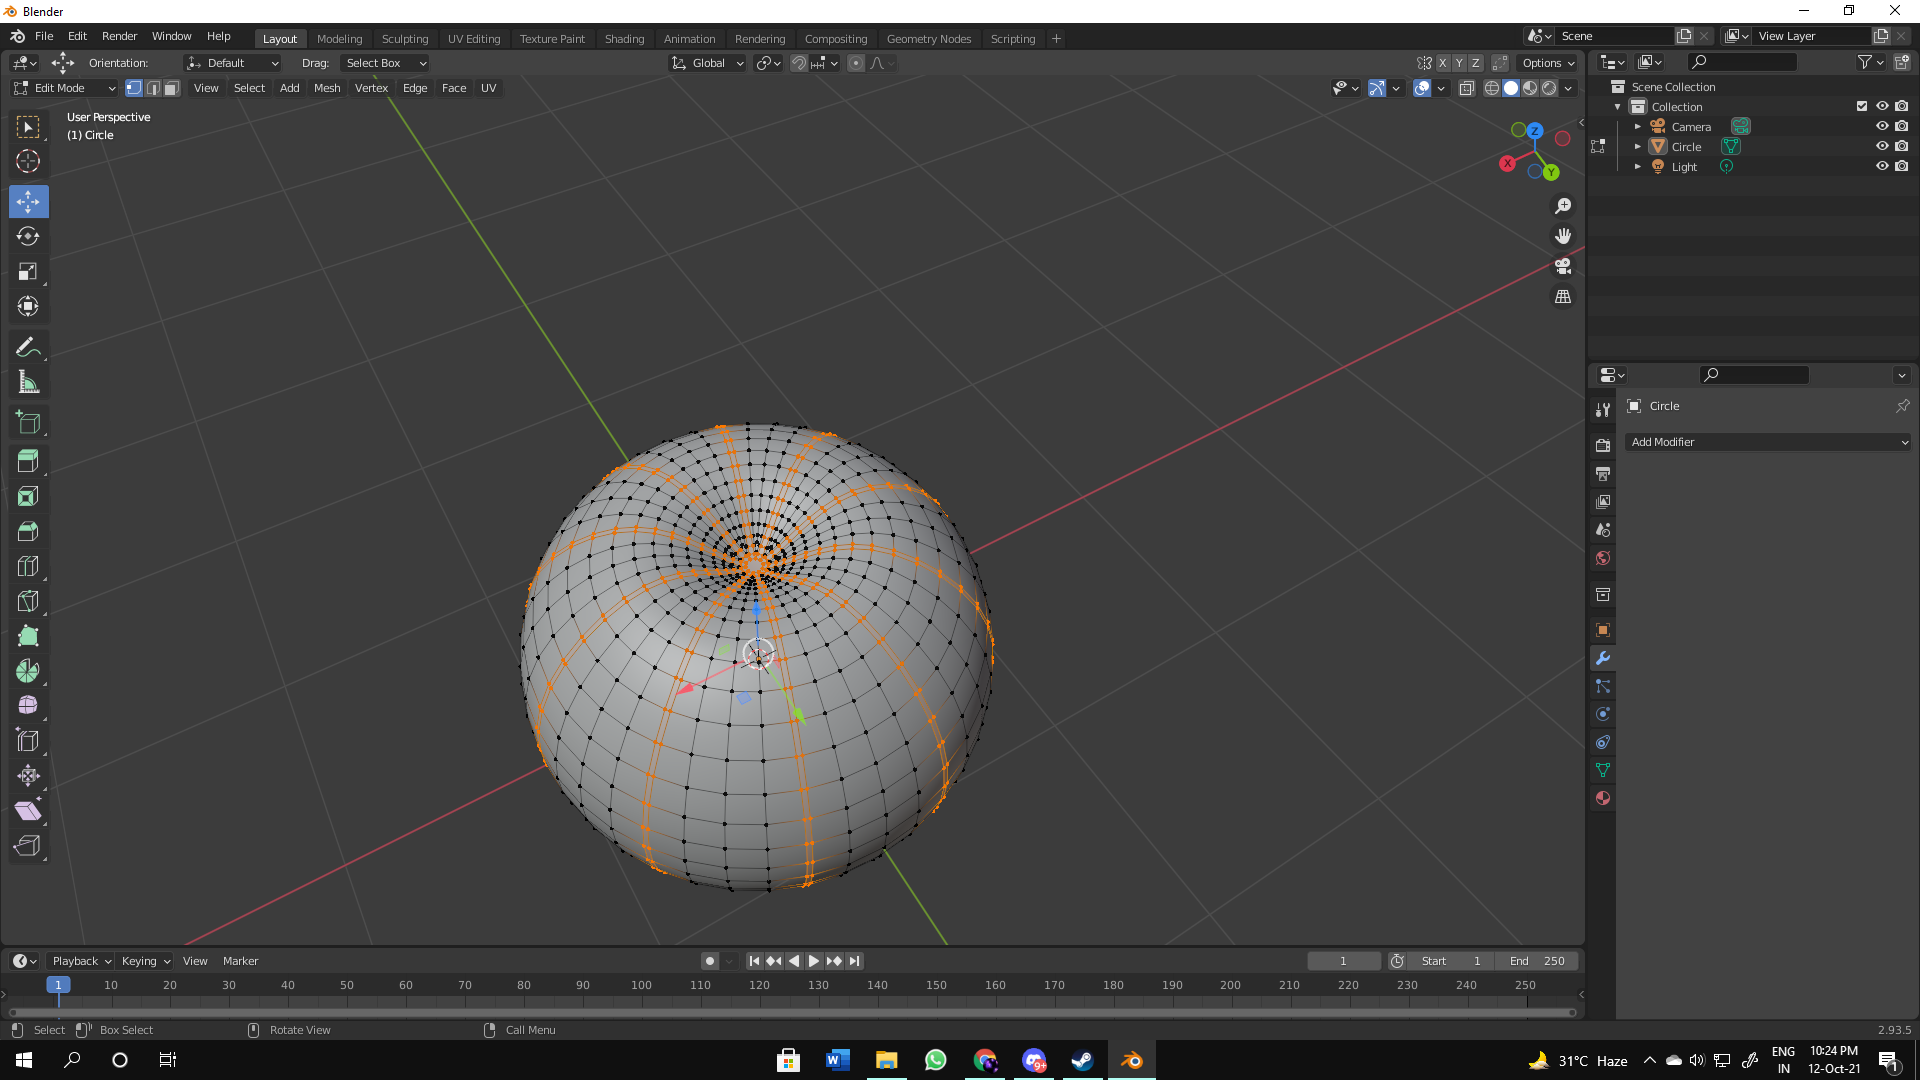Switch to the UV Editing workspace tab
This screenshot has height=1080, width=1920.
(474, 39)
